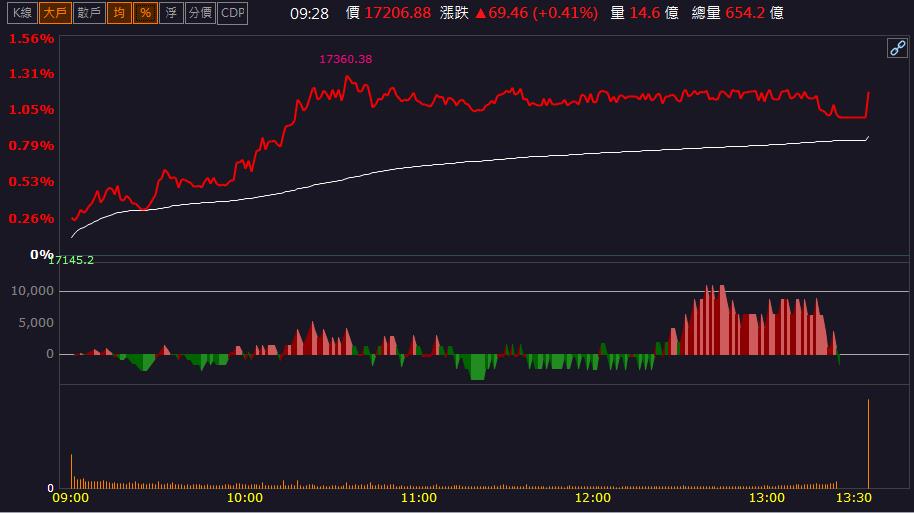Click the change value ▲69.46 (+0.41%)

(536, 13)
